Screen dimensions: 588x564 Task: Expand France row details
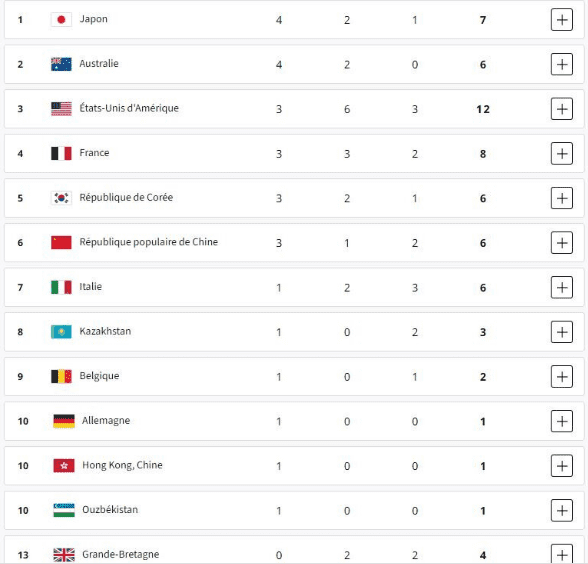(x=562, y=153)
